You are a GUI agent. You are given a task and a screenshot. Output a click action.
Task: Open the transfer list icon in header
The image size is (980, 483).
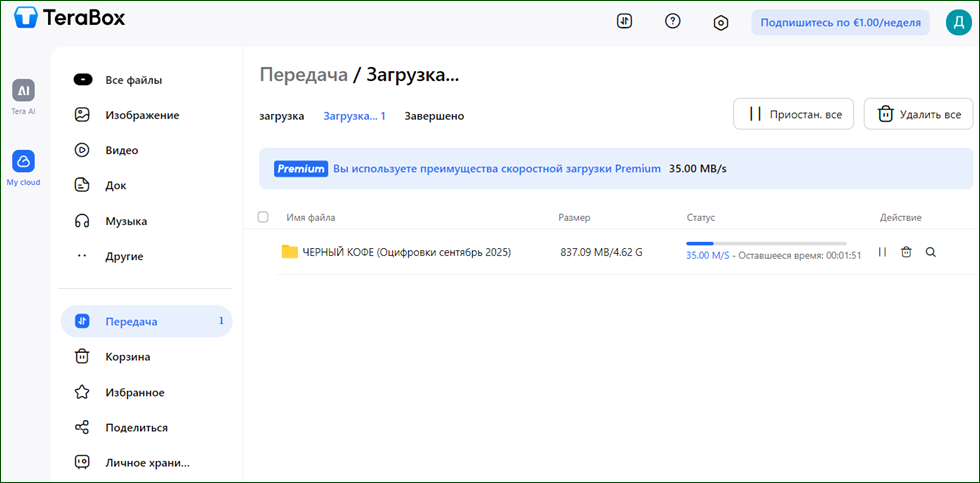pos(624,21)
